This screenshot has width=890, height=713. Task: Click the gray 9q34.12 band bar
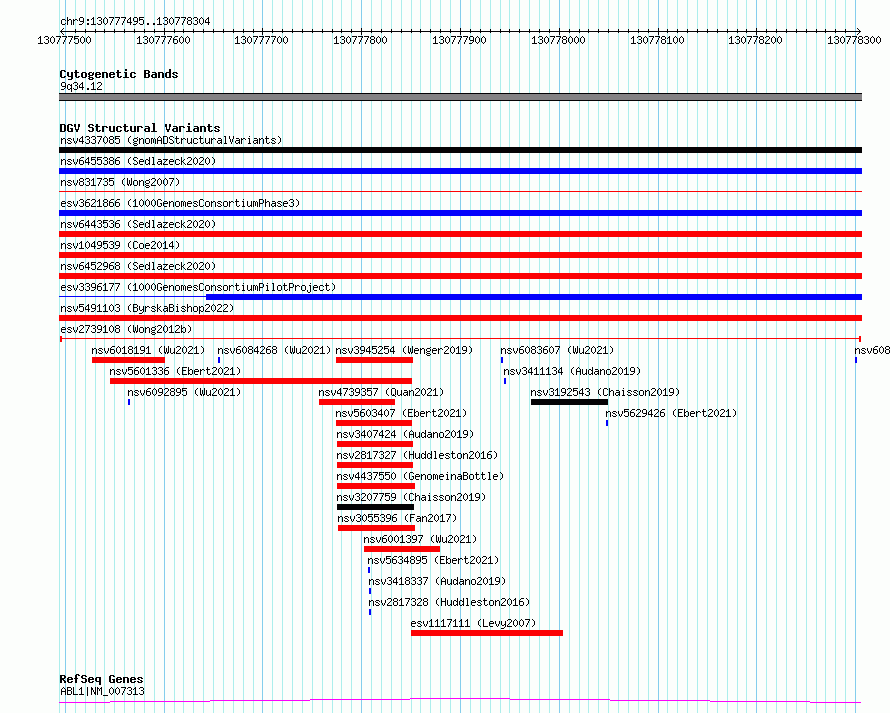tap(460, 97)
